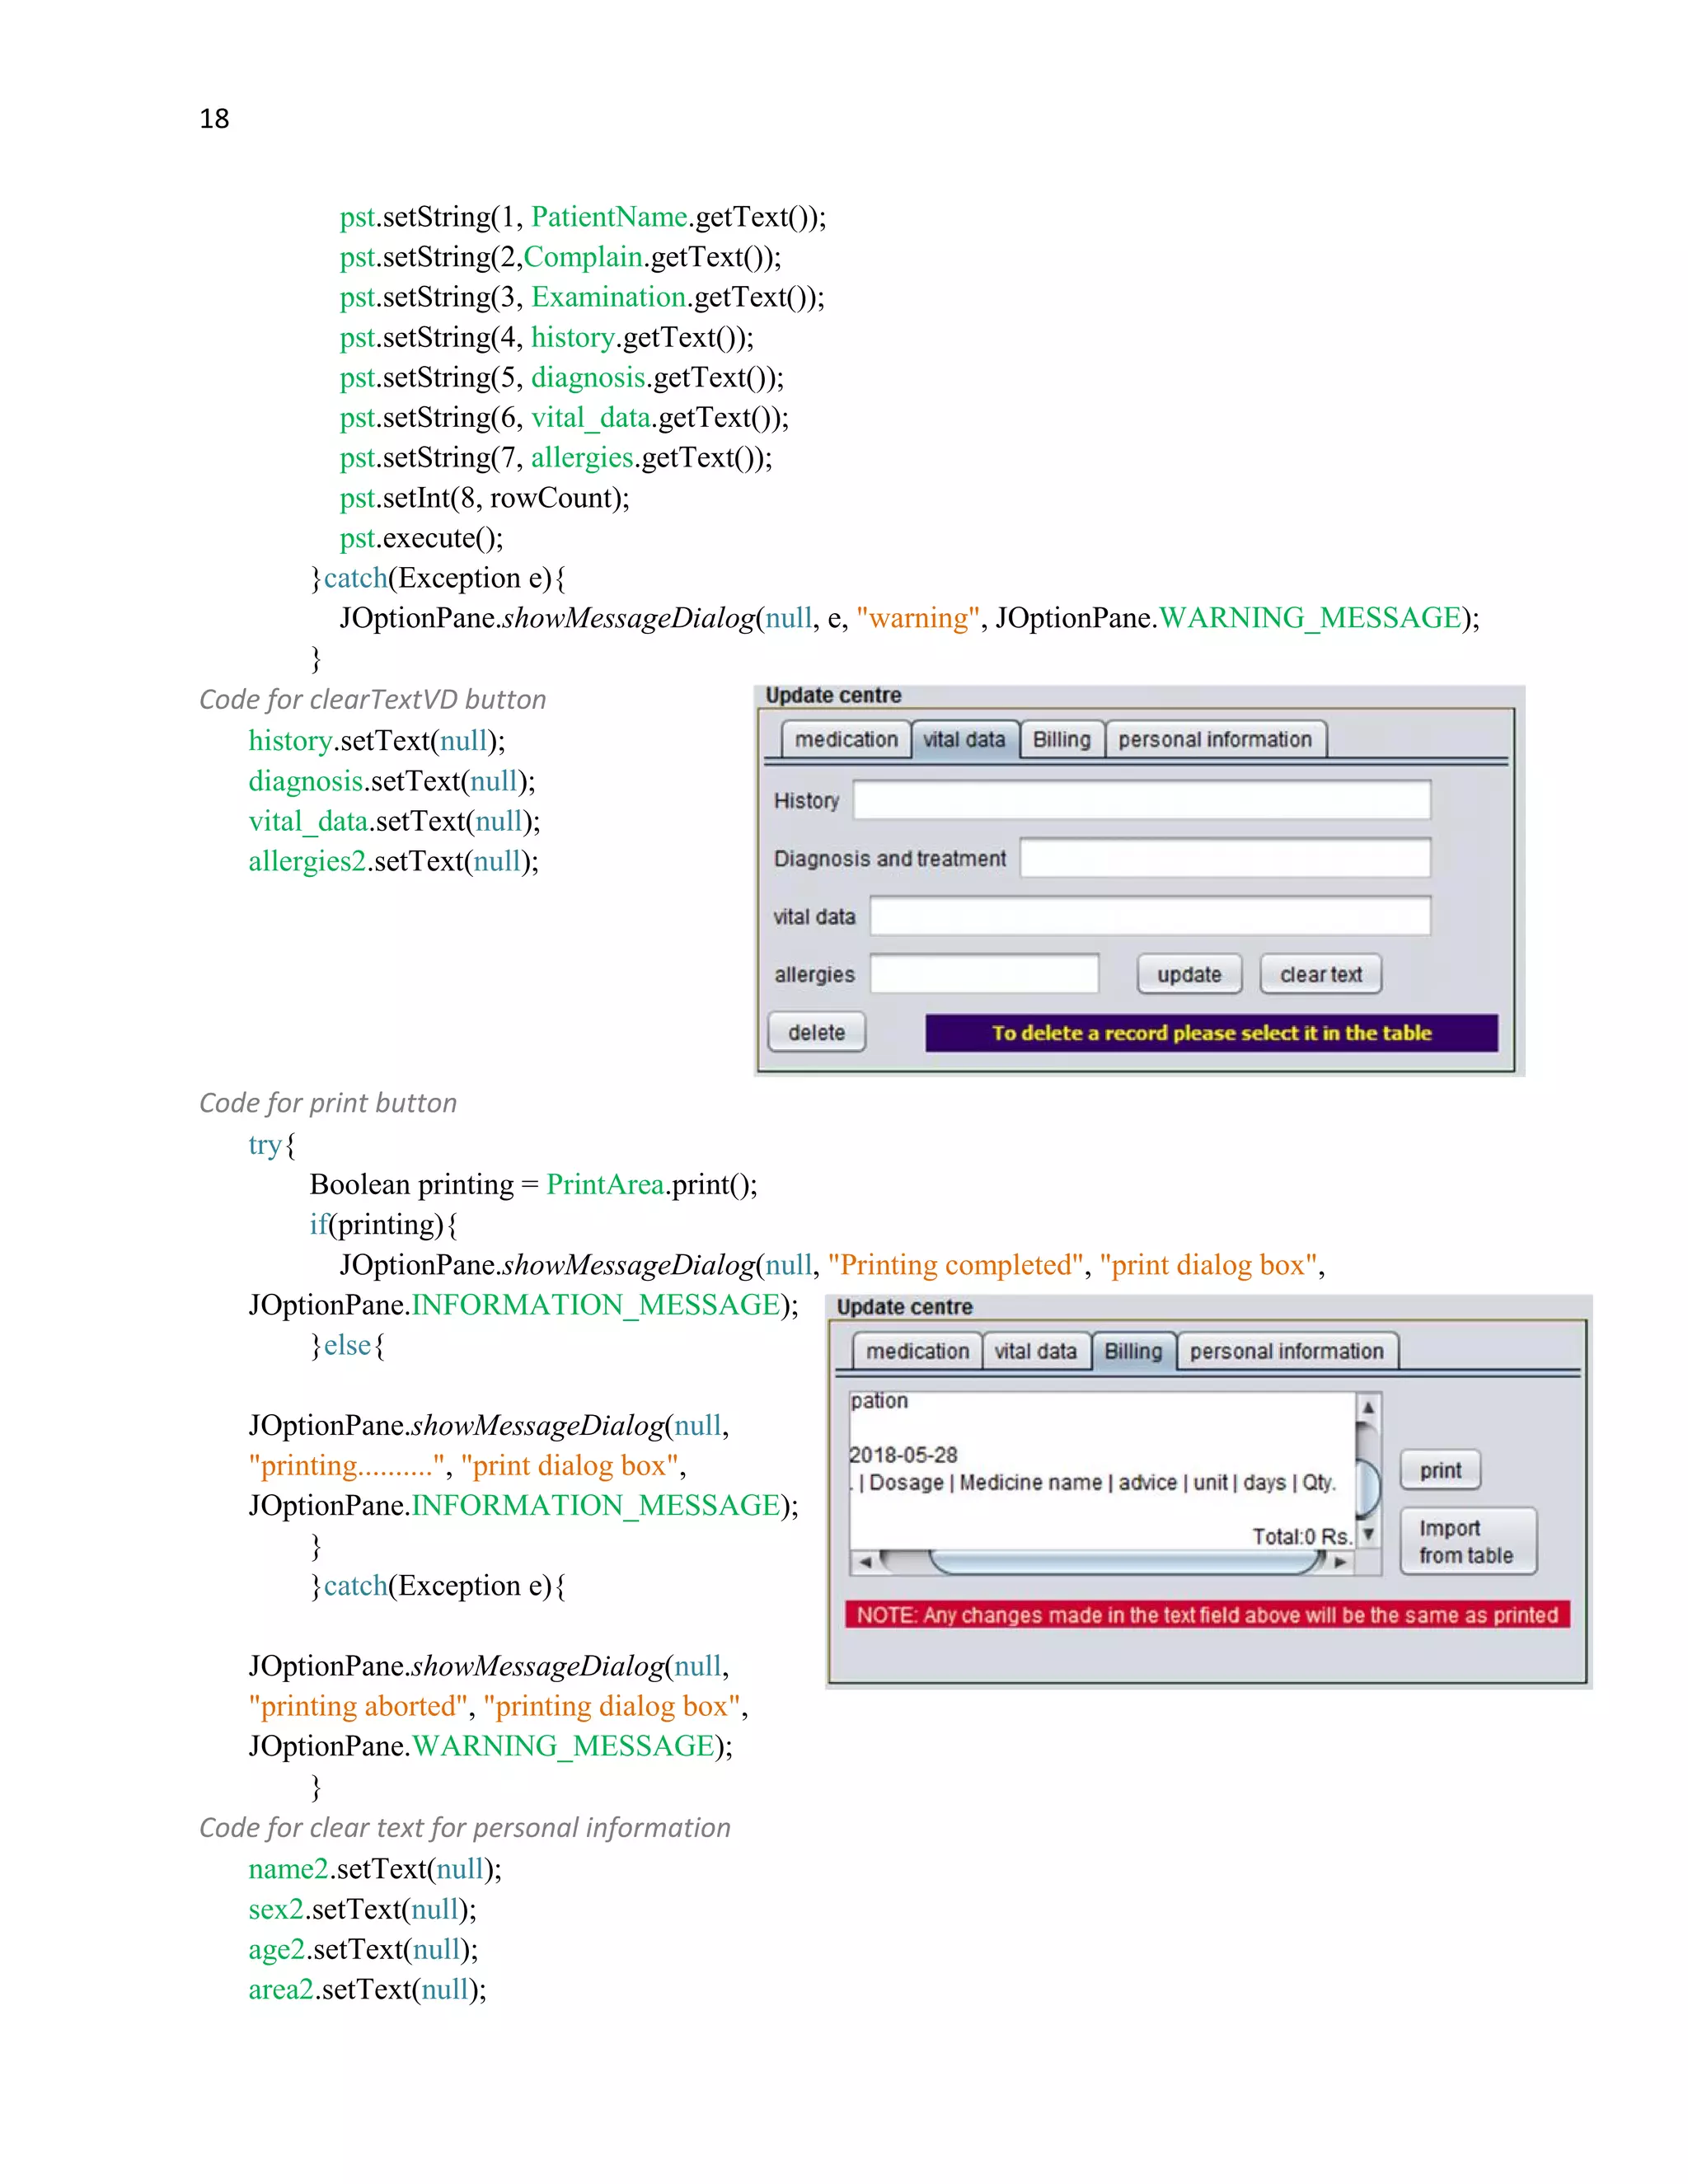Focus the Diagnosis and treatment field

click(x=1225, y=858)
